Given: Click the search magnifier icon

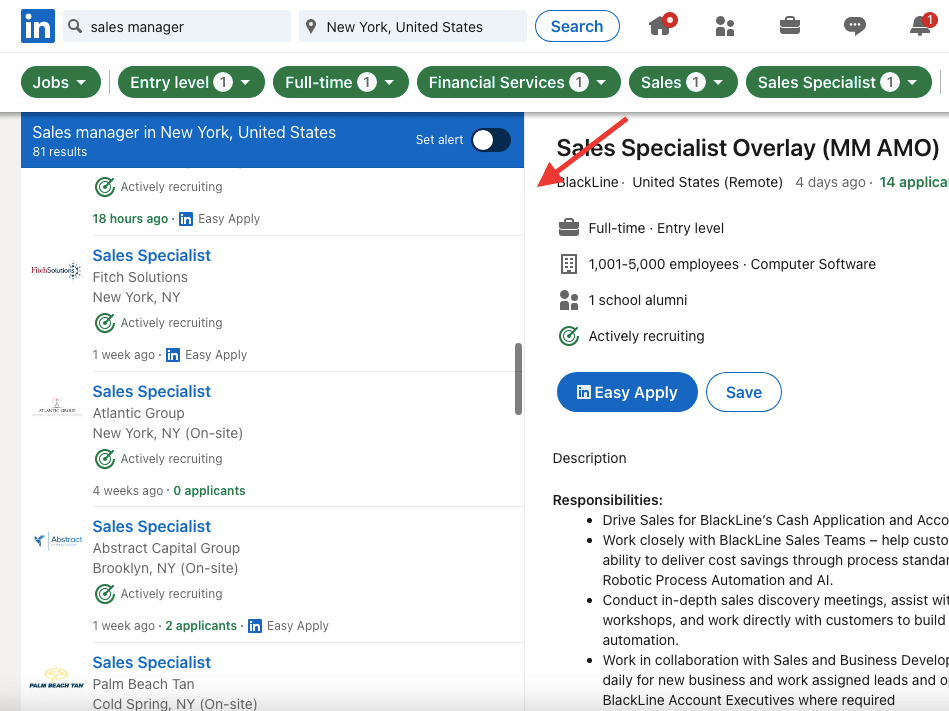Looking at the screenshot, I should [x=75, y=26].
